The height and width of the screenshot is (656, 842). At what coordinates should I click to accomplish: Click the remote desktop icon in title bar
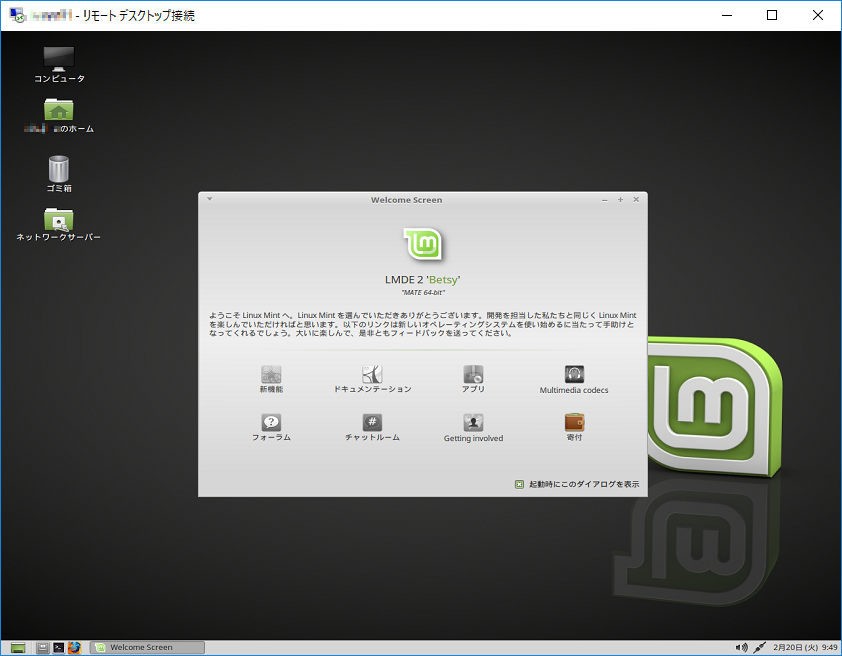[x=18, y=15]
